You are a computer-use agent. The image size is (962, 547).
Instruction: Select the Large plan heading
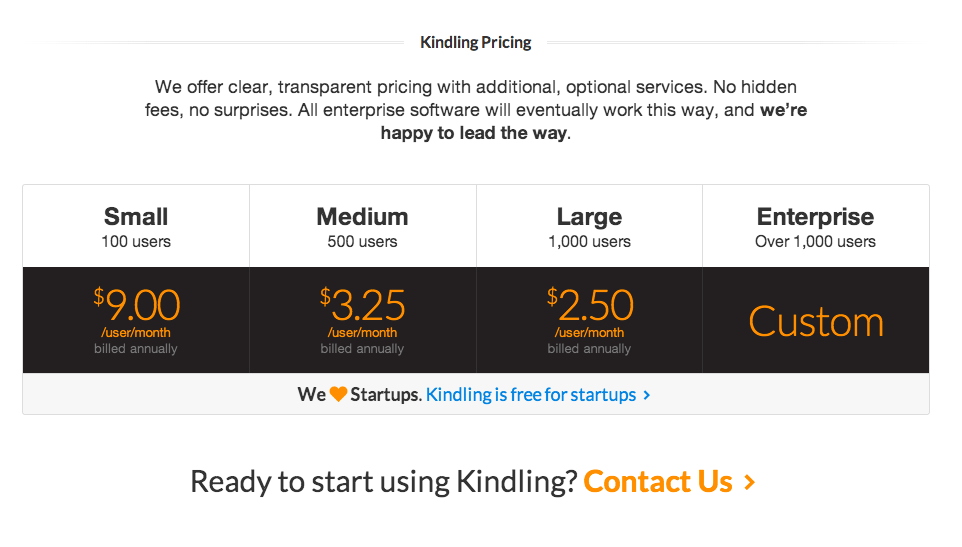[x=589, y=217]
